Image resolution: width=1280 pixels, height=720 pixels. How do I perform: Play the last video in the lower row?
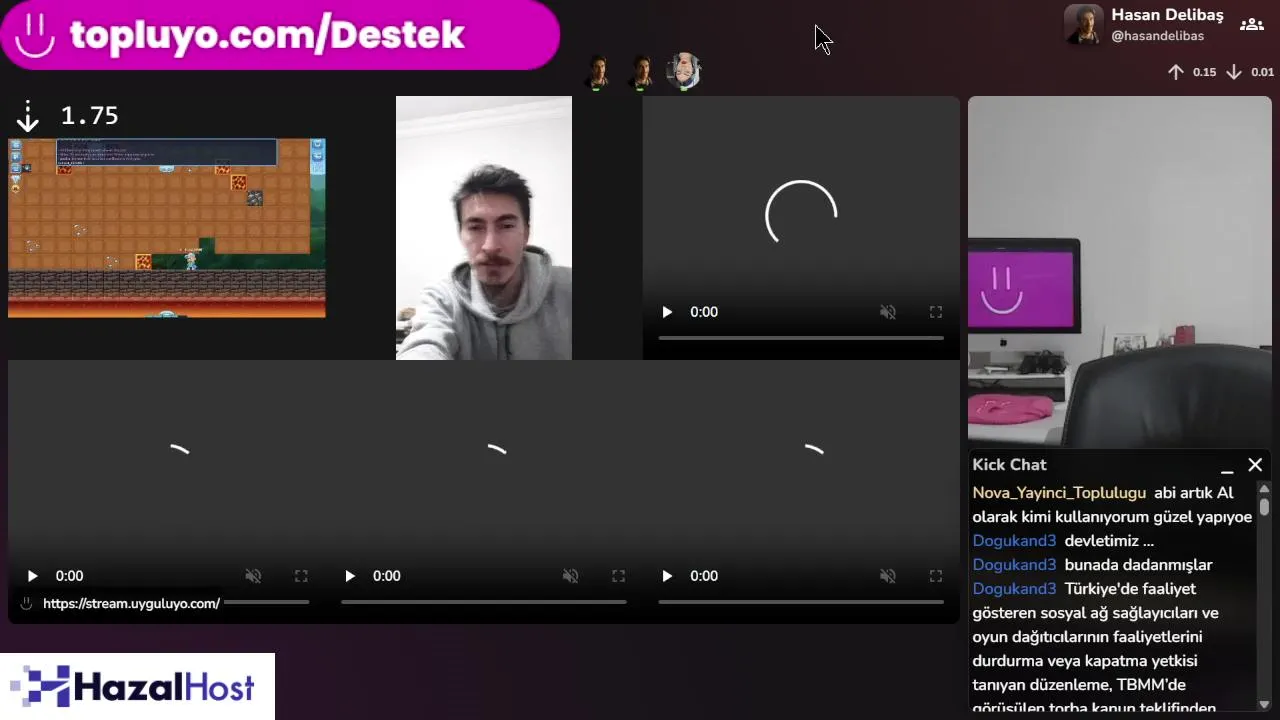point(667,576)
